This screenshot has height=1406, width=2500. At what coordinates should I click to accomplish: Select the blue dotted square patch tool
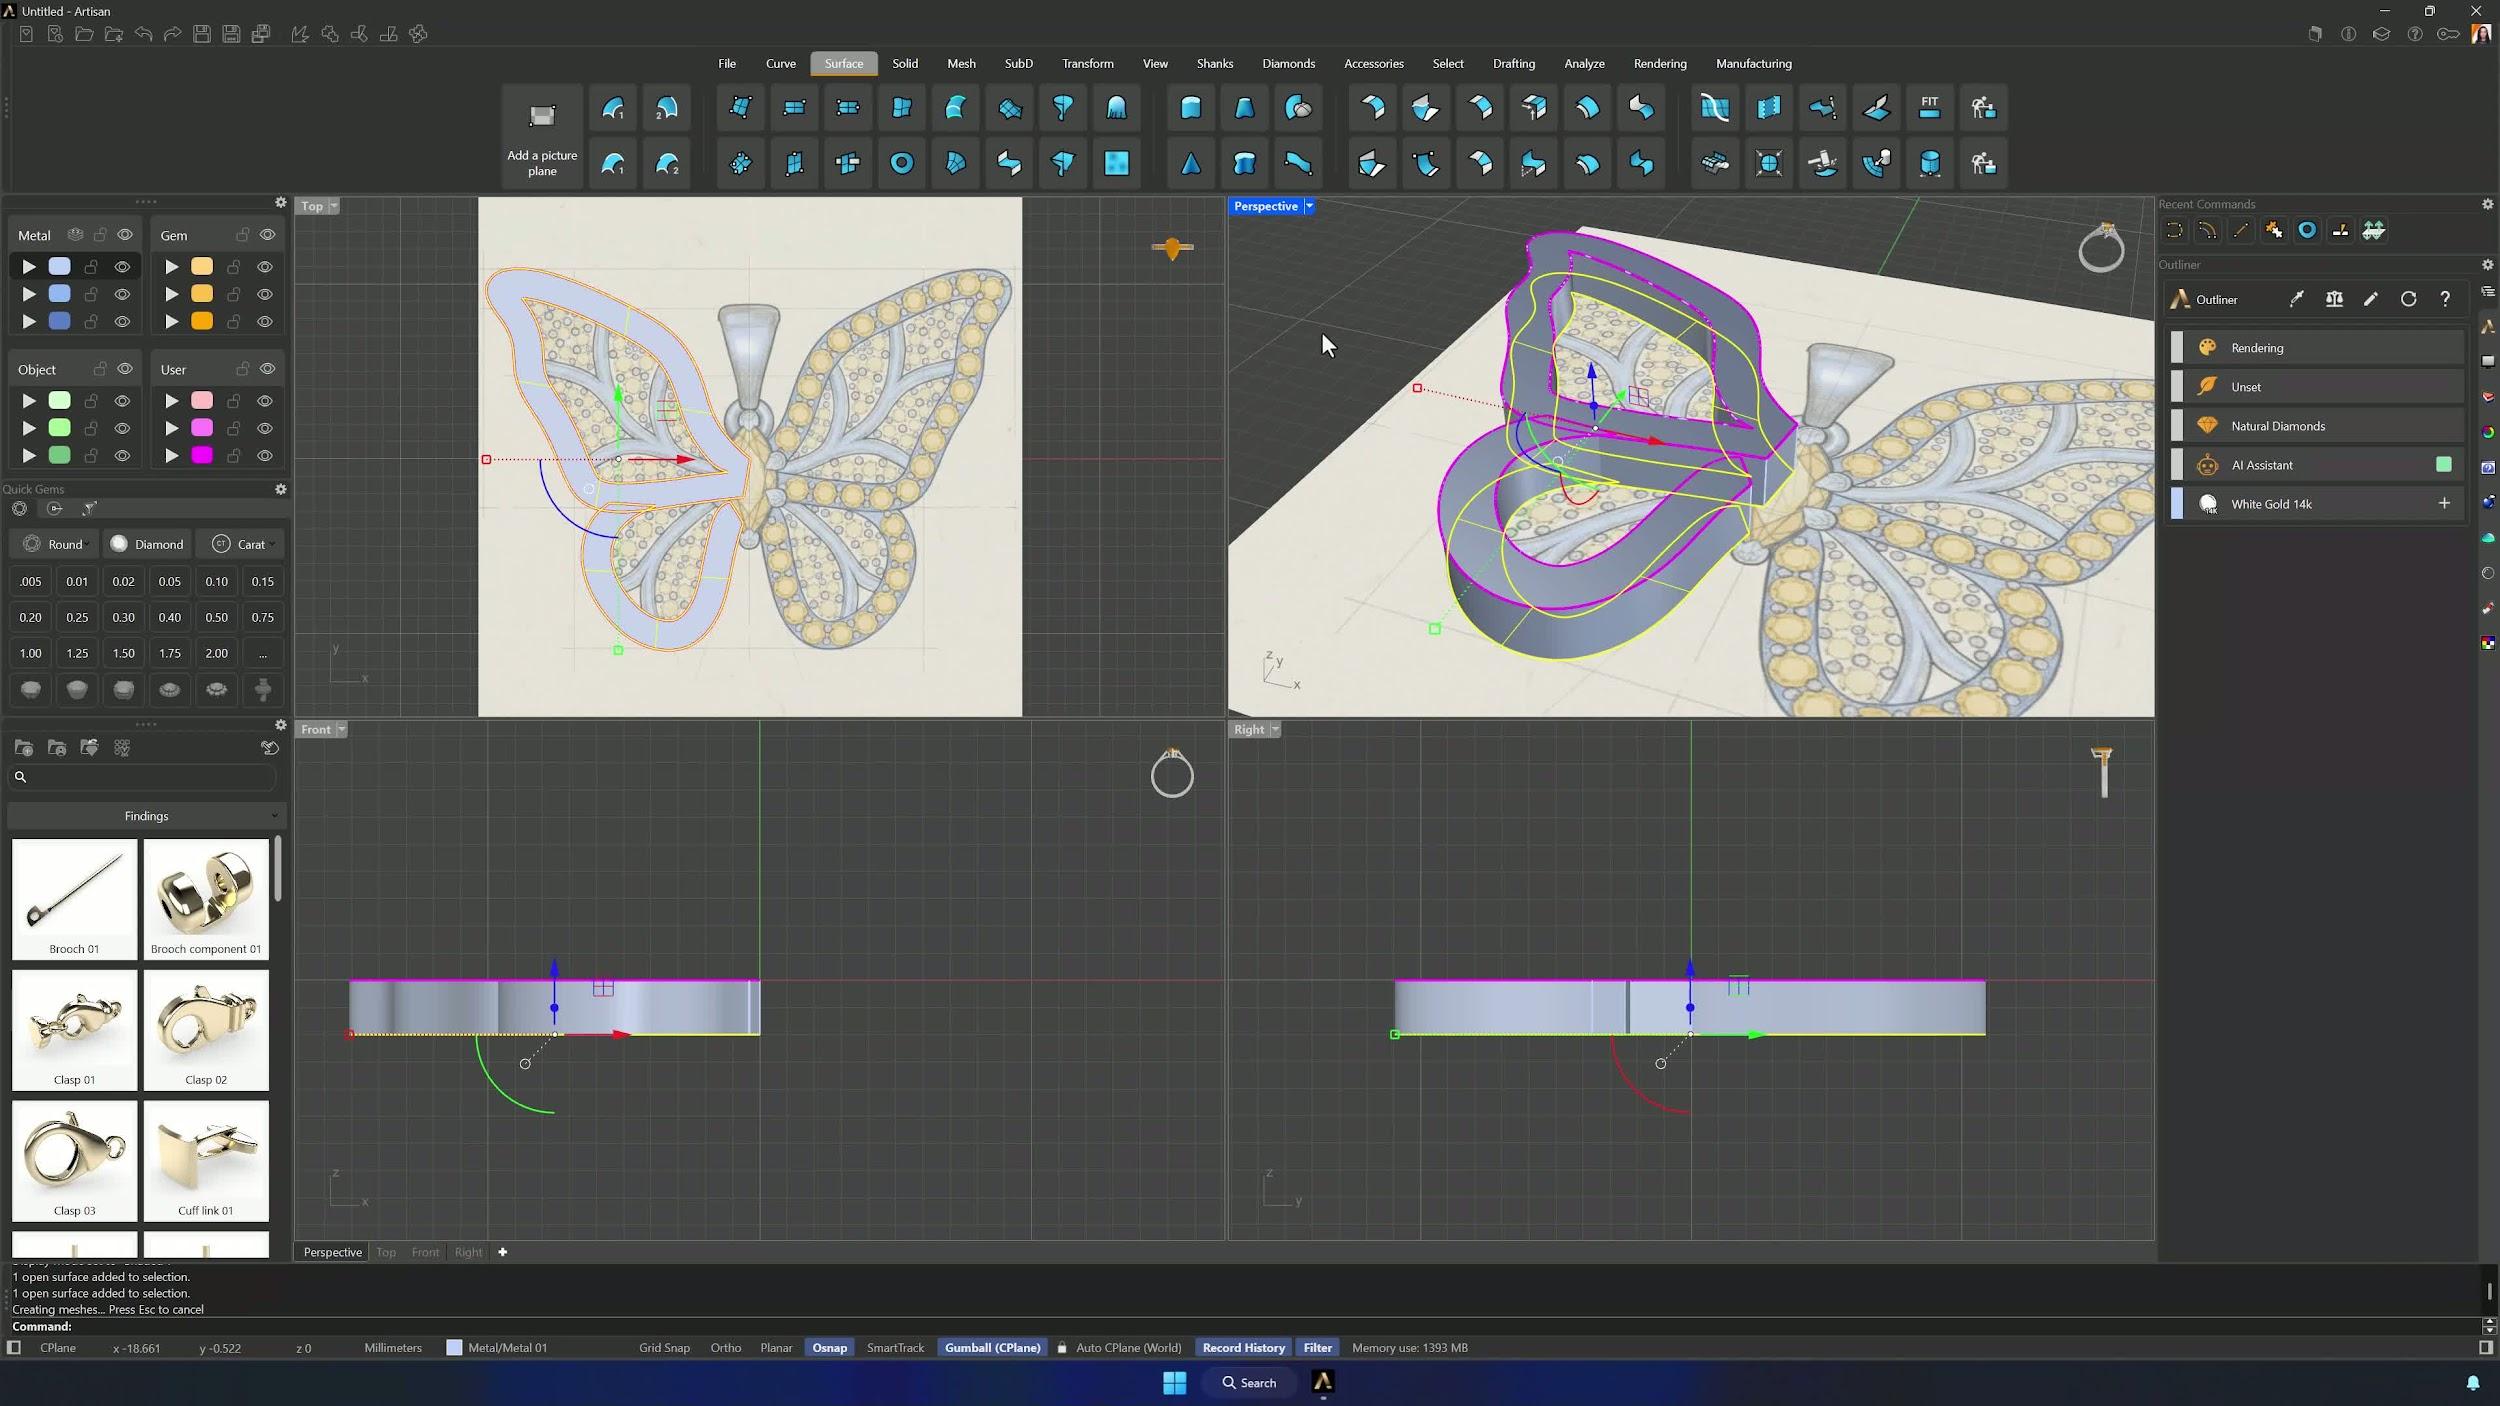1116,163
